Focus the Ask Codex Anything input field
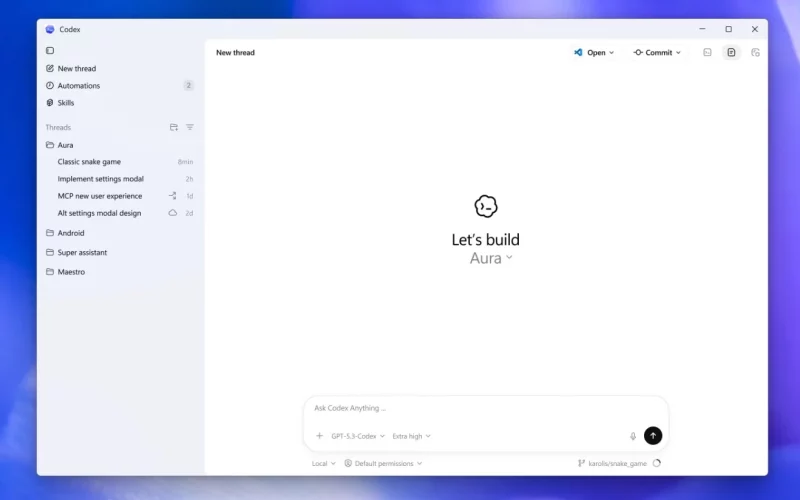 tap(470, 408)
